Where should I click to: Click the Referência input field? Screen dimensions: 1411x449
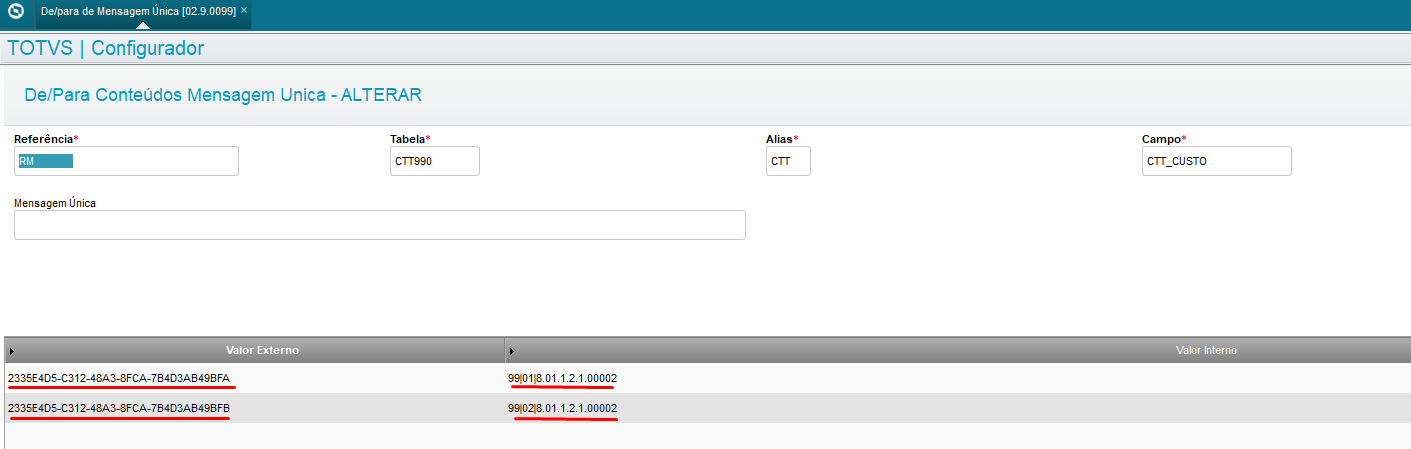click(x=126, y=161)
